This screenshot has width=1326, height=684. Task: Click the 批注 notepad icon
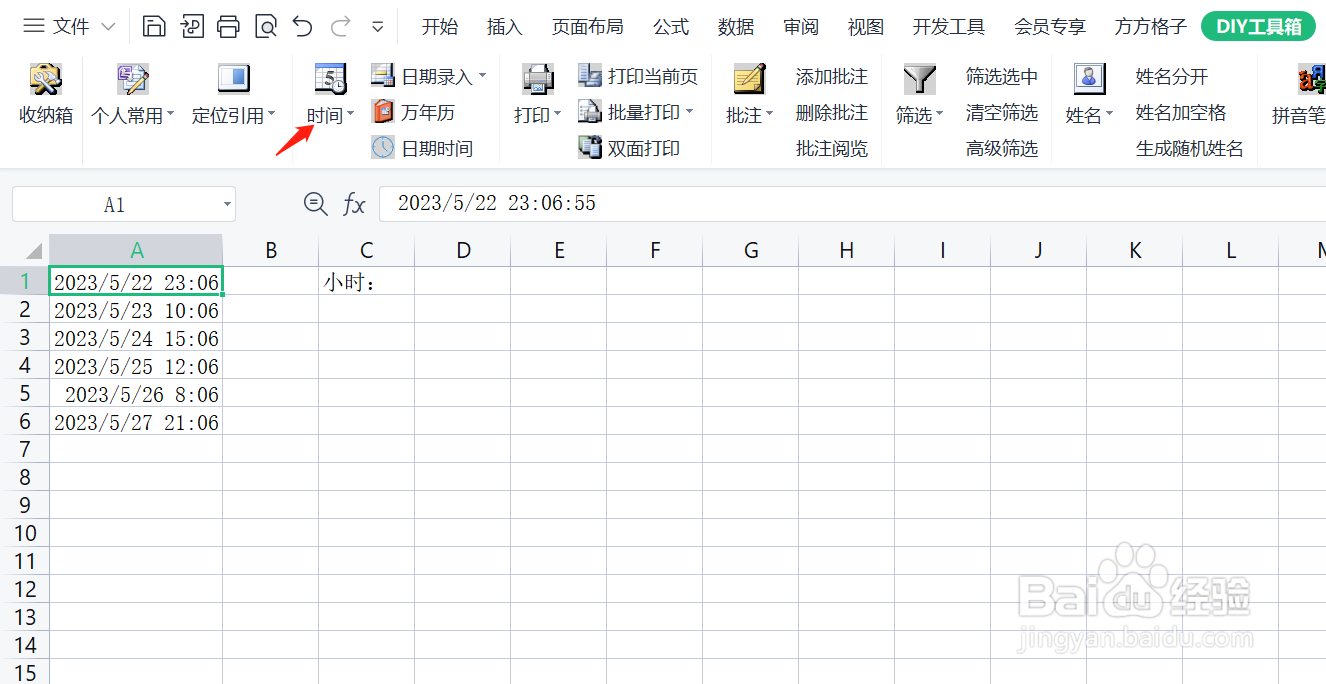[749, 79]
